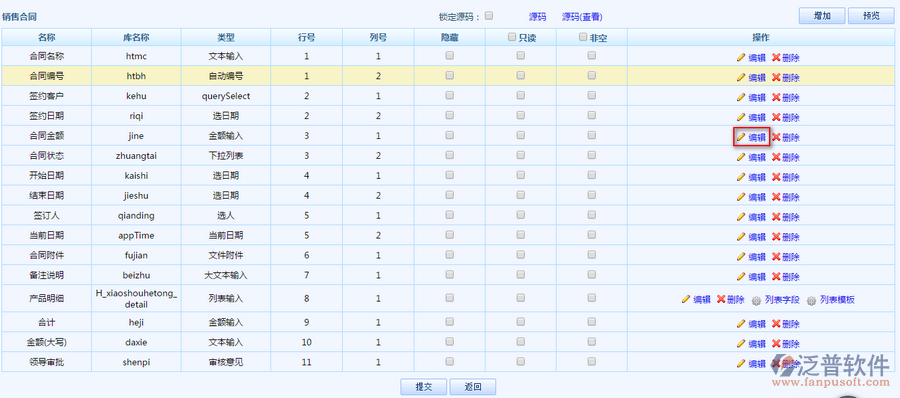The height and width of the screenshot is (398, 900).
Task: Click the pencil edit icon for 备注说明 row
Action: pos(741,276)
